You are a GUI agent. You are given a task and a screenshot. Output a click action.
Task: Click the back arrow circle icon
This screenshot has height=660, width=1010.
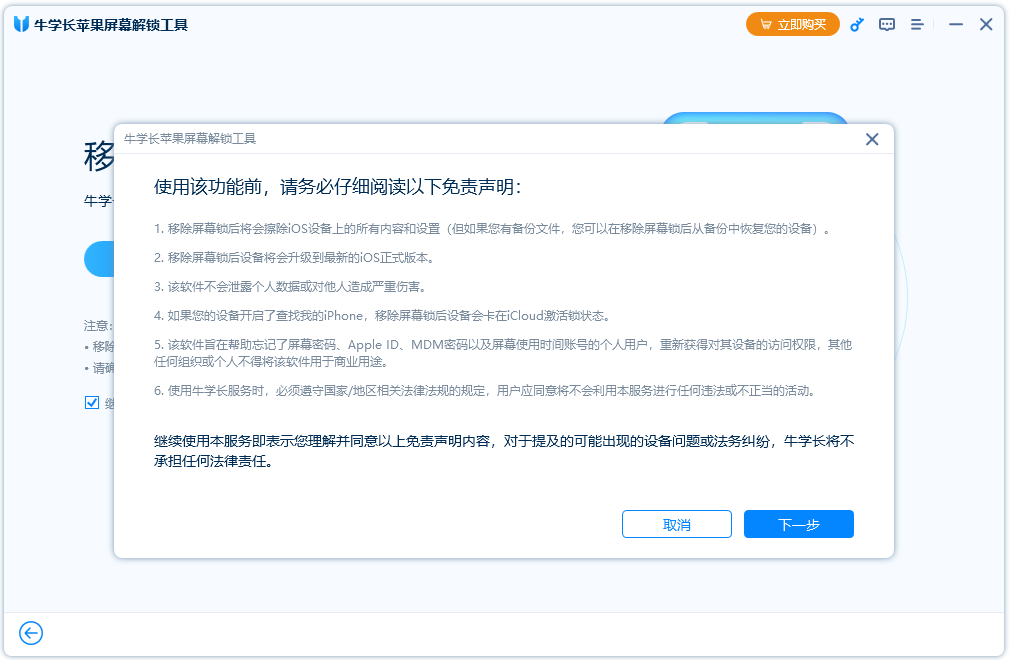click(30, 633)
